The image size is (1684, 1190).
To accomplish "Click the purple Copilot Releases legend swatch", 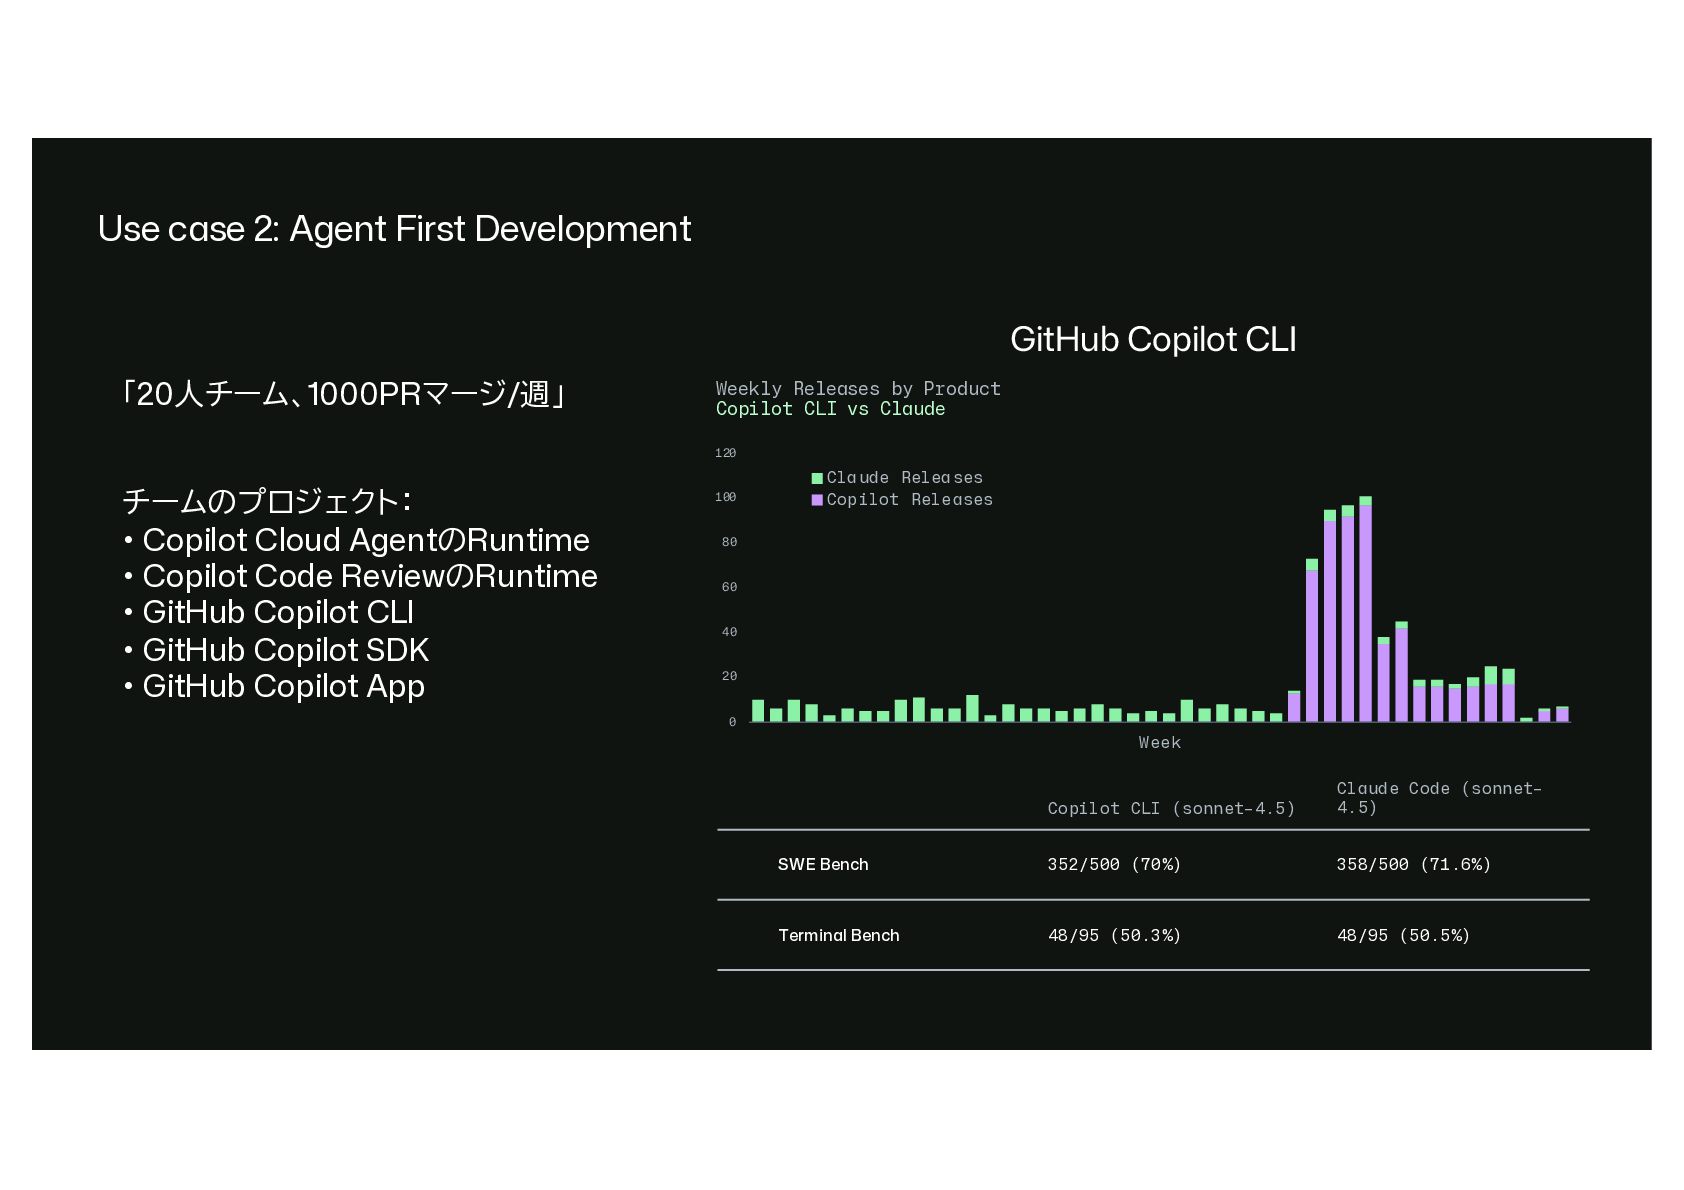I will 817,500.
